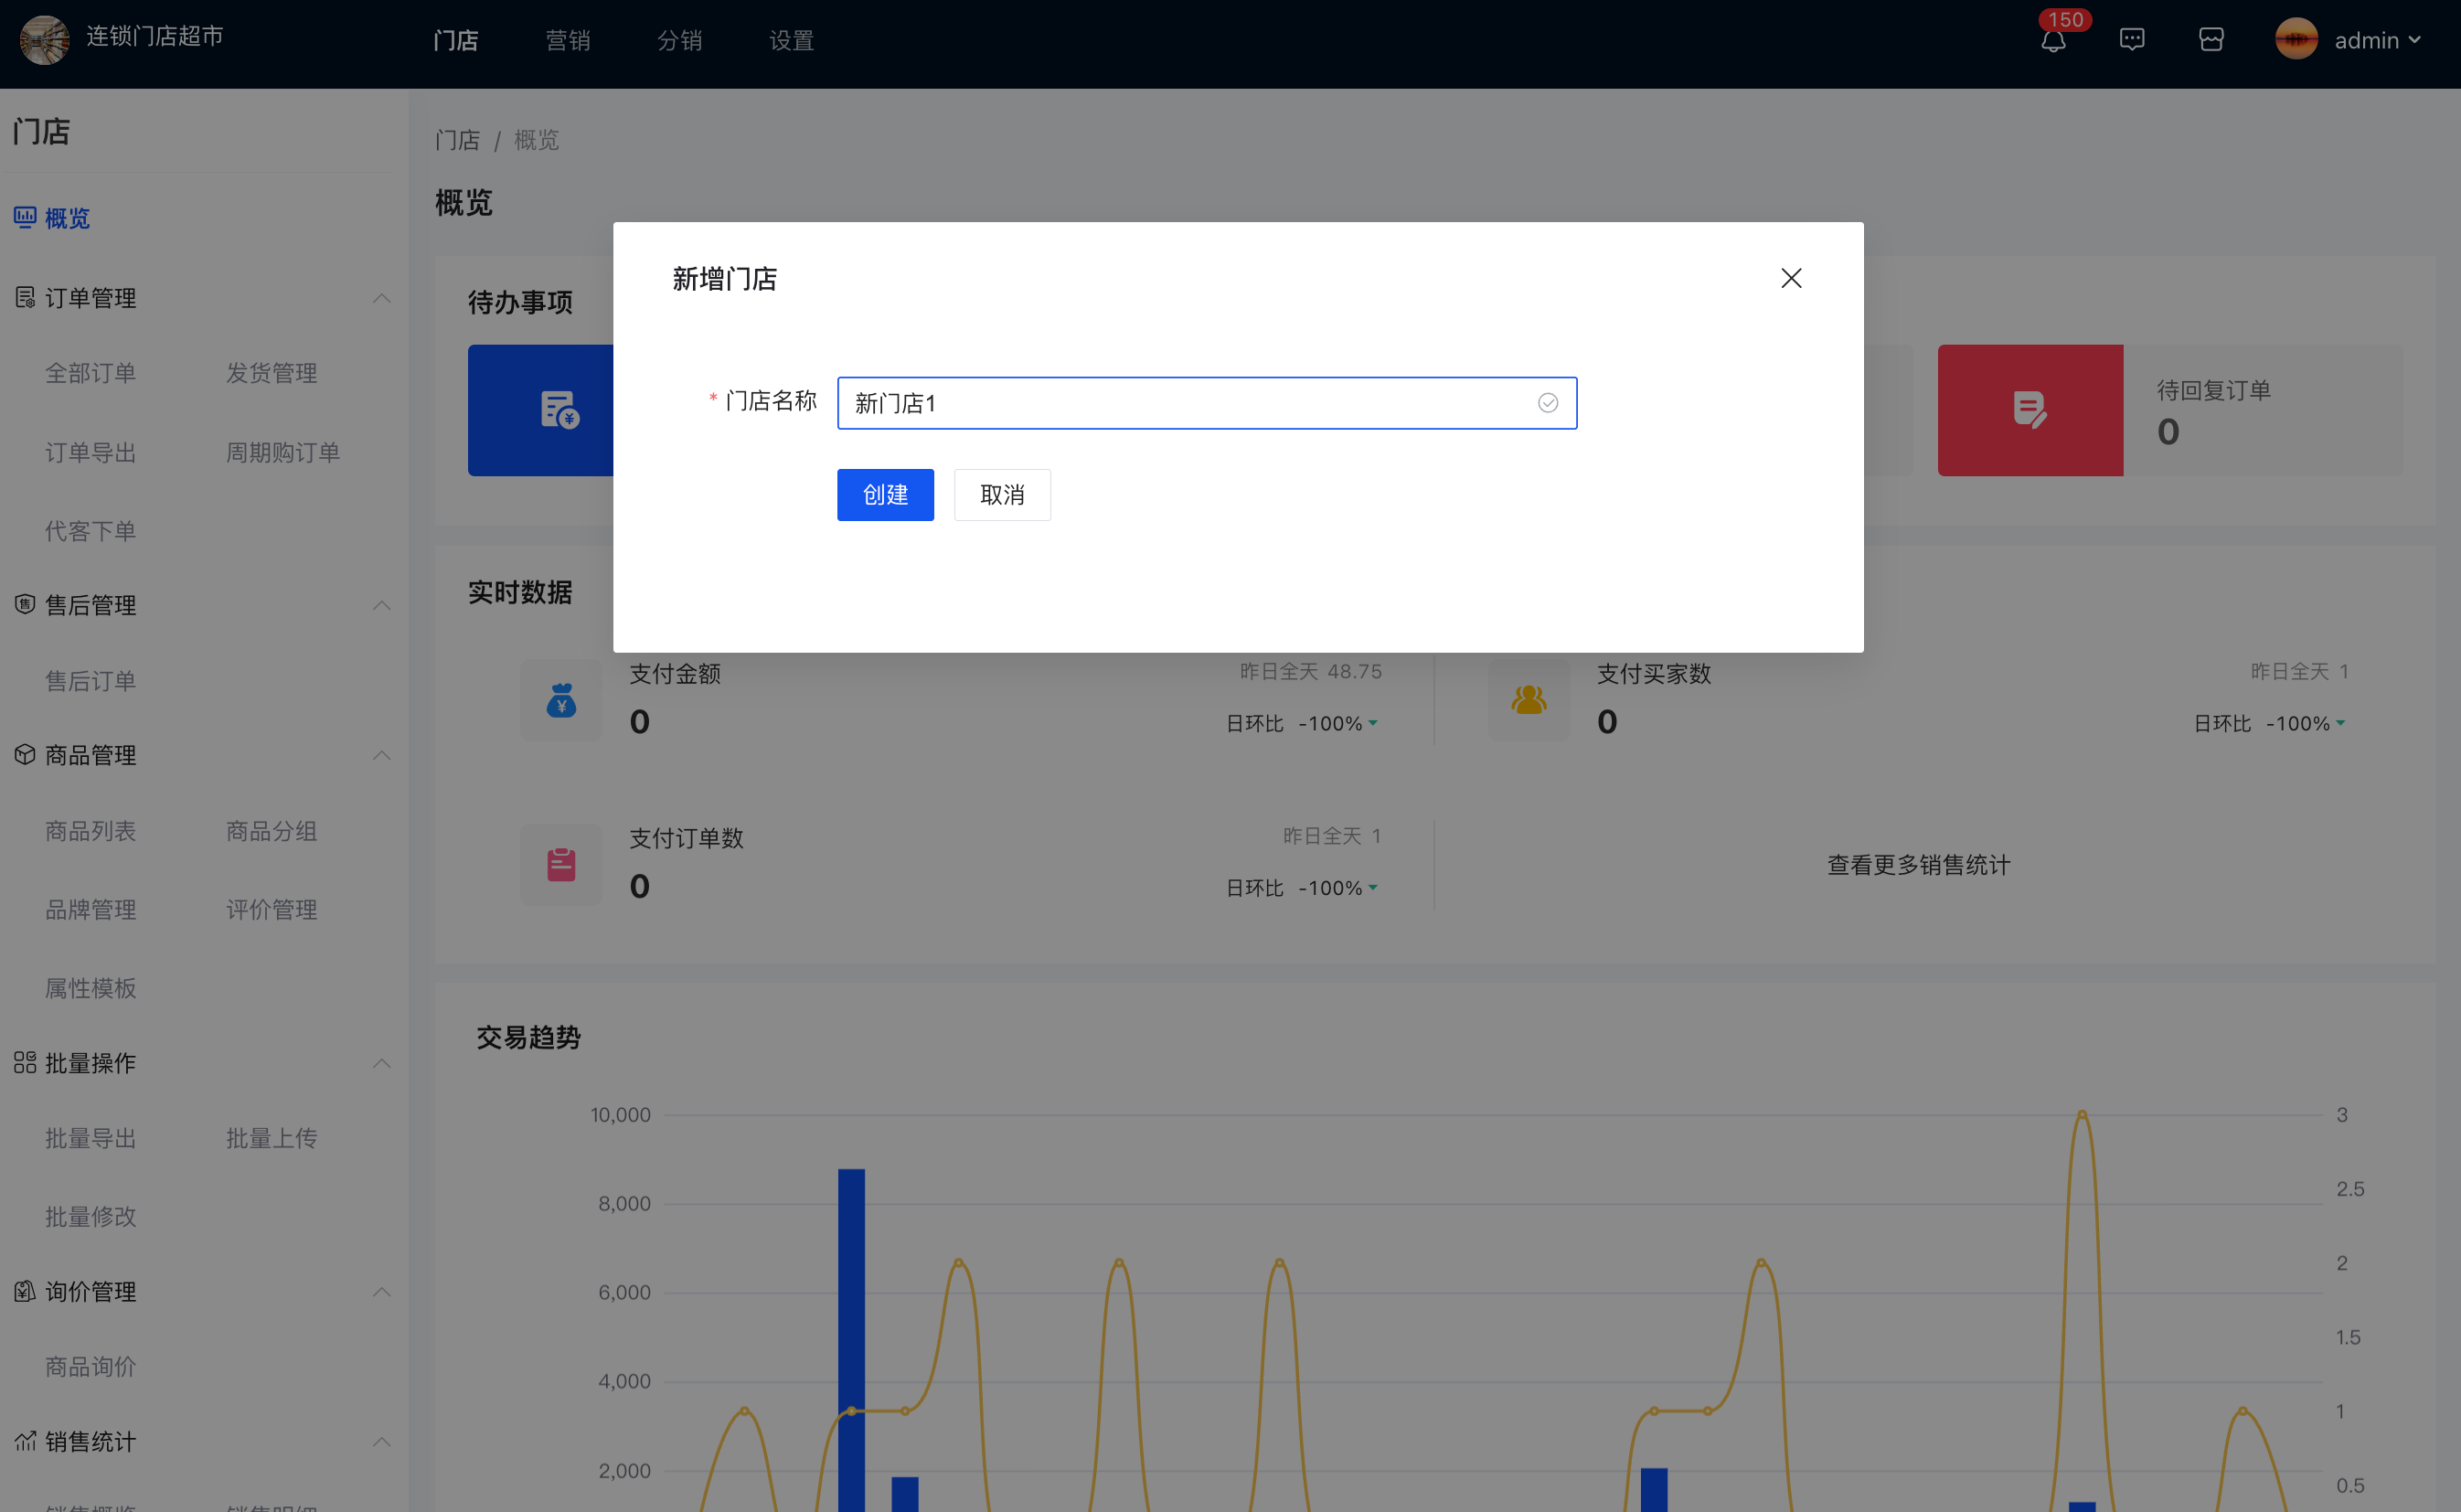Viewport: 2461px width, 1512px height.
Task: Click the 150 notification badge
Action: point(2065,20)
